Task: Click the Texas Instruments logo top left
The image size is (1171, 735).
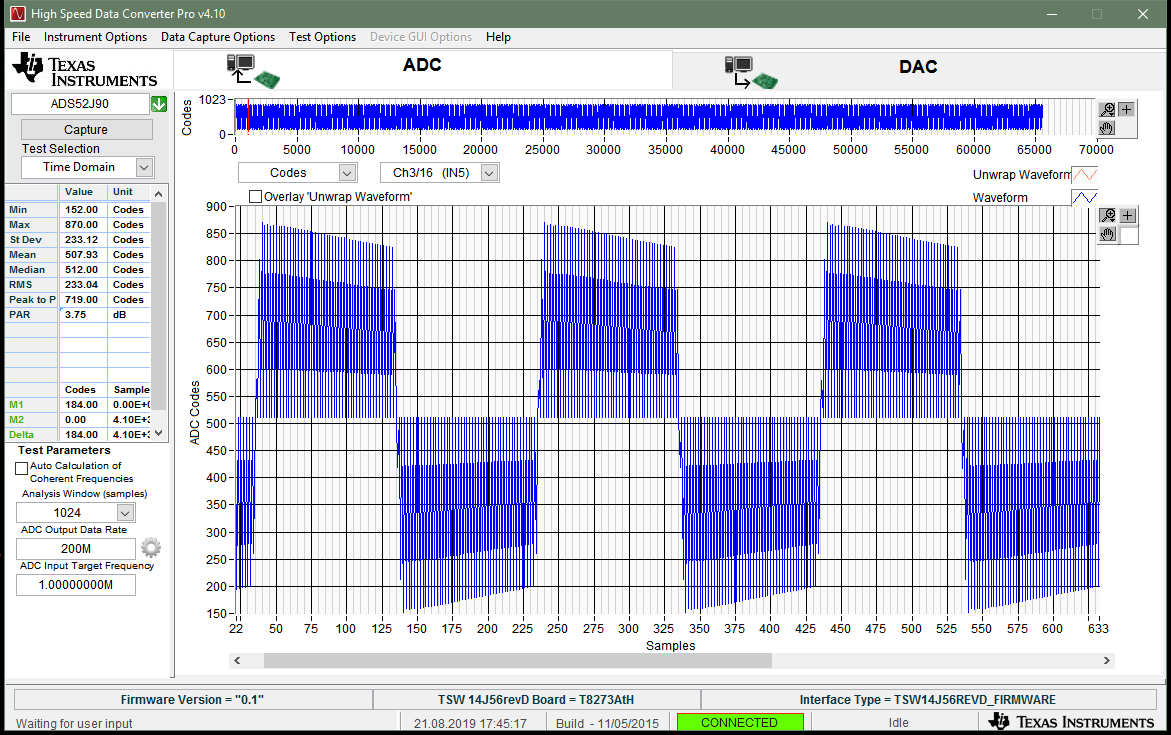Action: [84, 70]
